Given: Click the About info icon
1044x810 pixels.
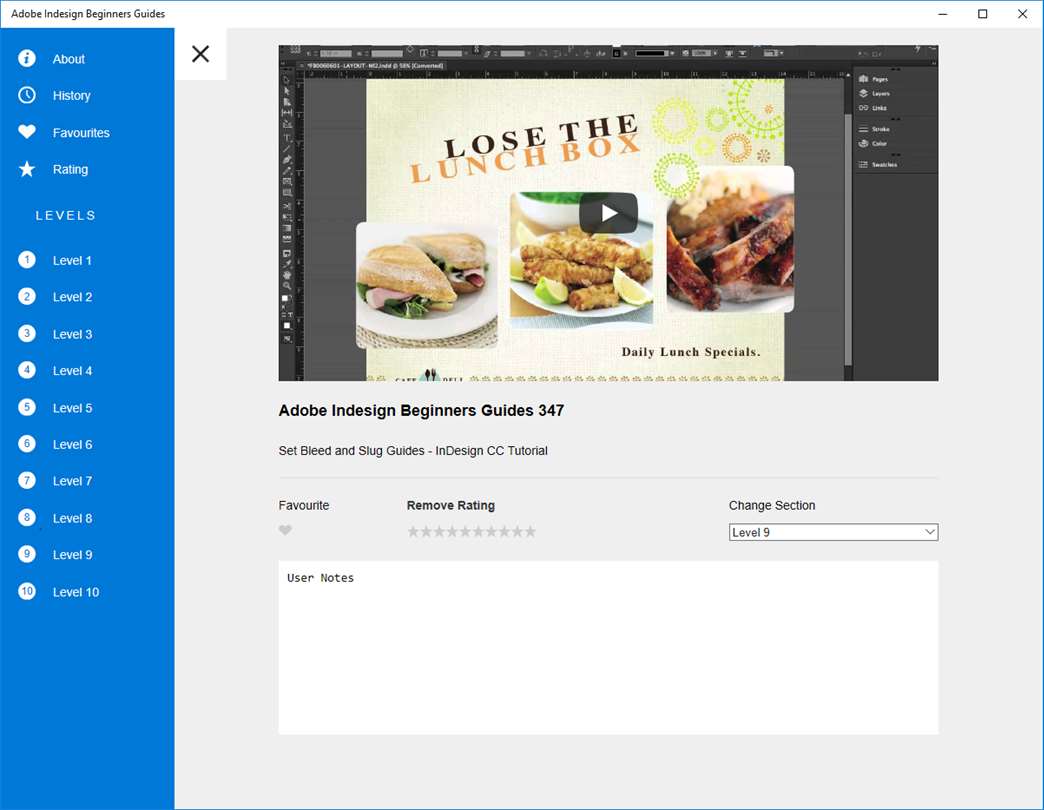Looking at the screenshot, I should pyautogui.click(x=27, y=59).
